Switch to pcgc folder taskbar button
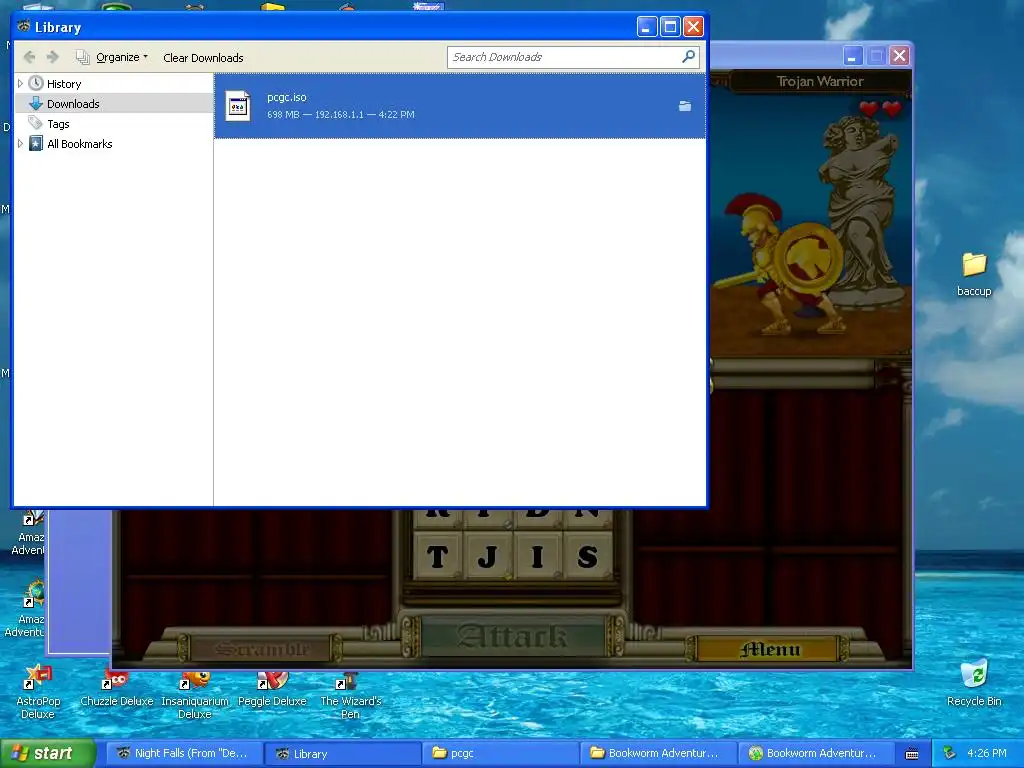1024x768 pixels. click(500, 753)
